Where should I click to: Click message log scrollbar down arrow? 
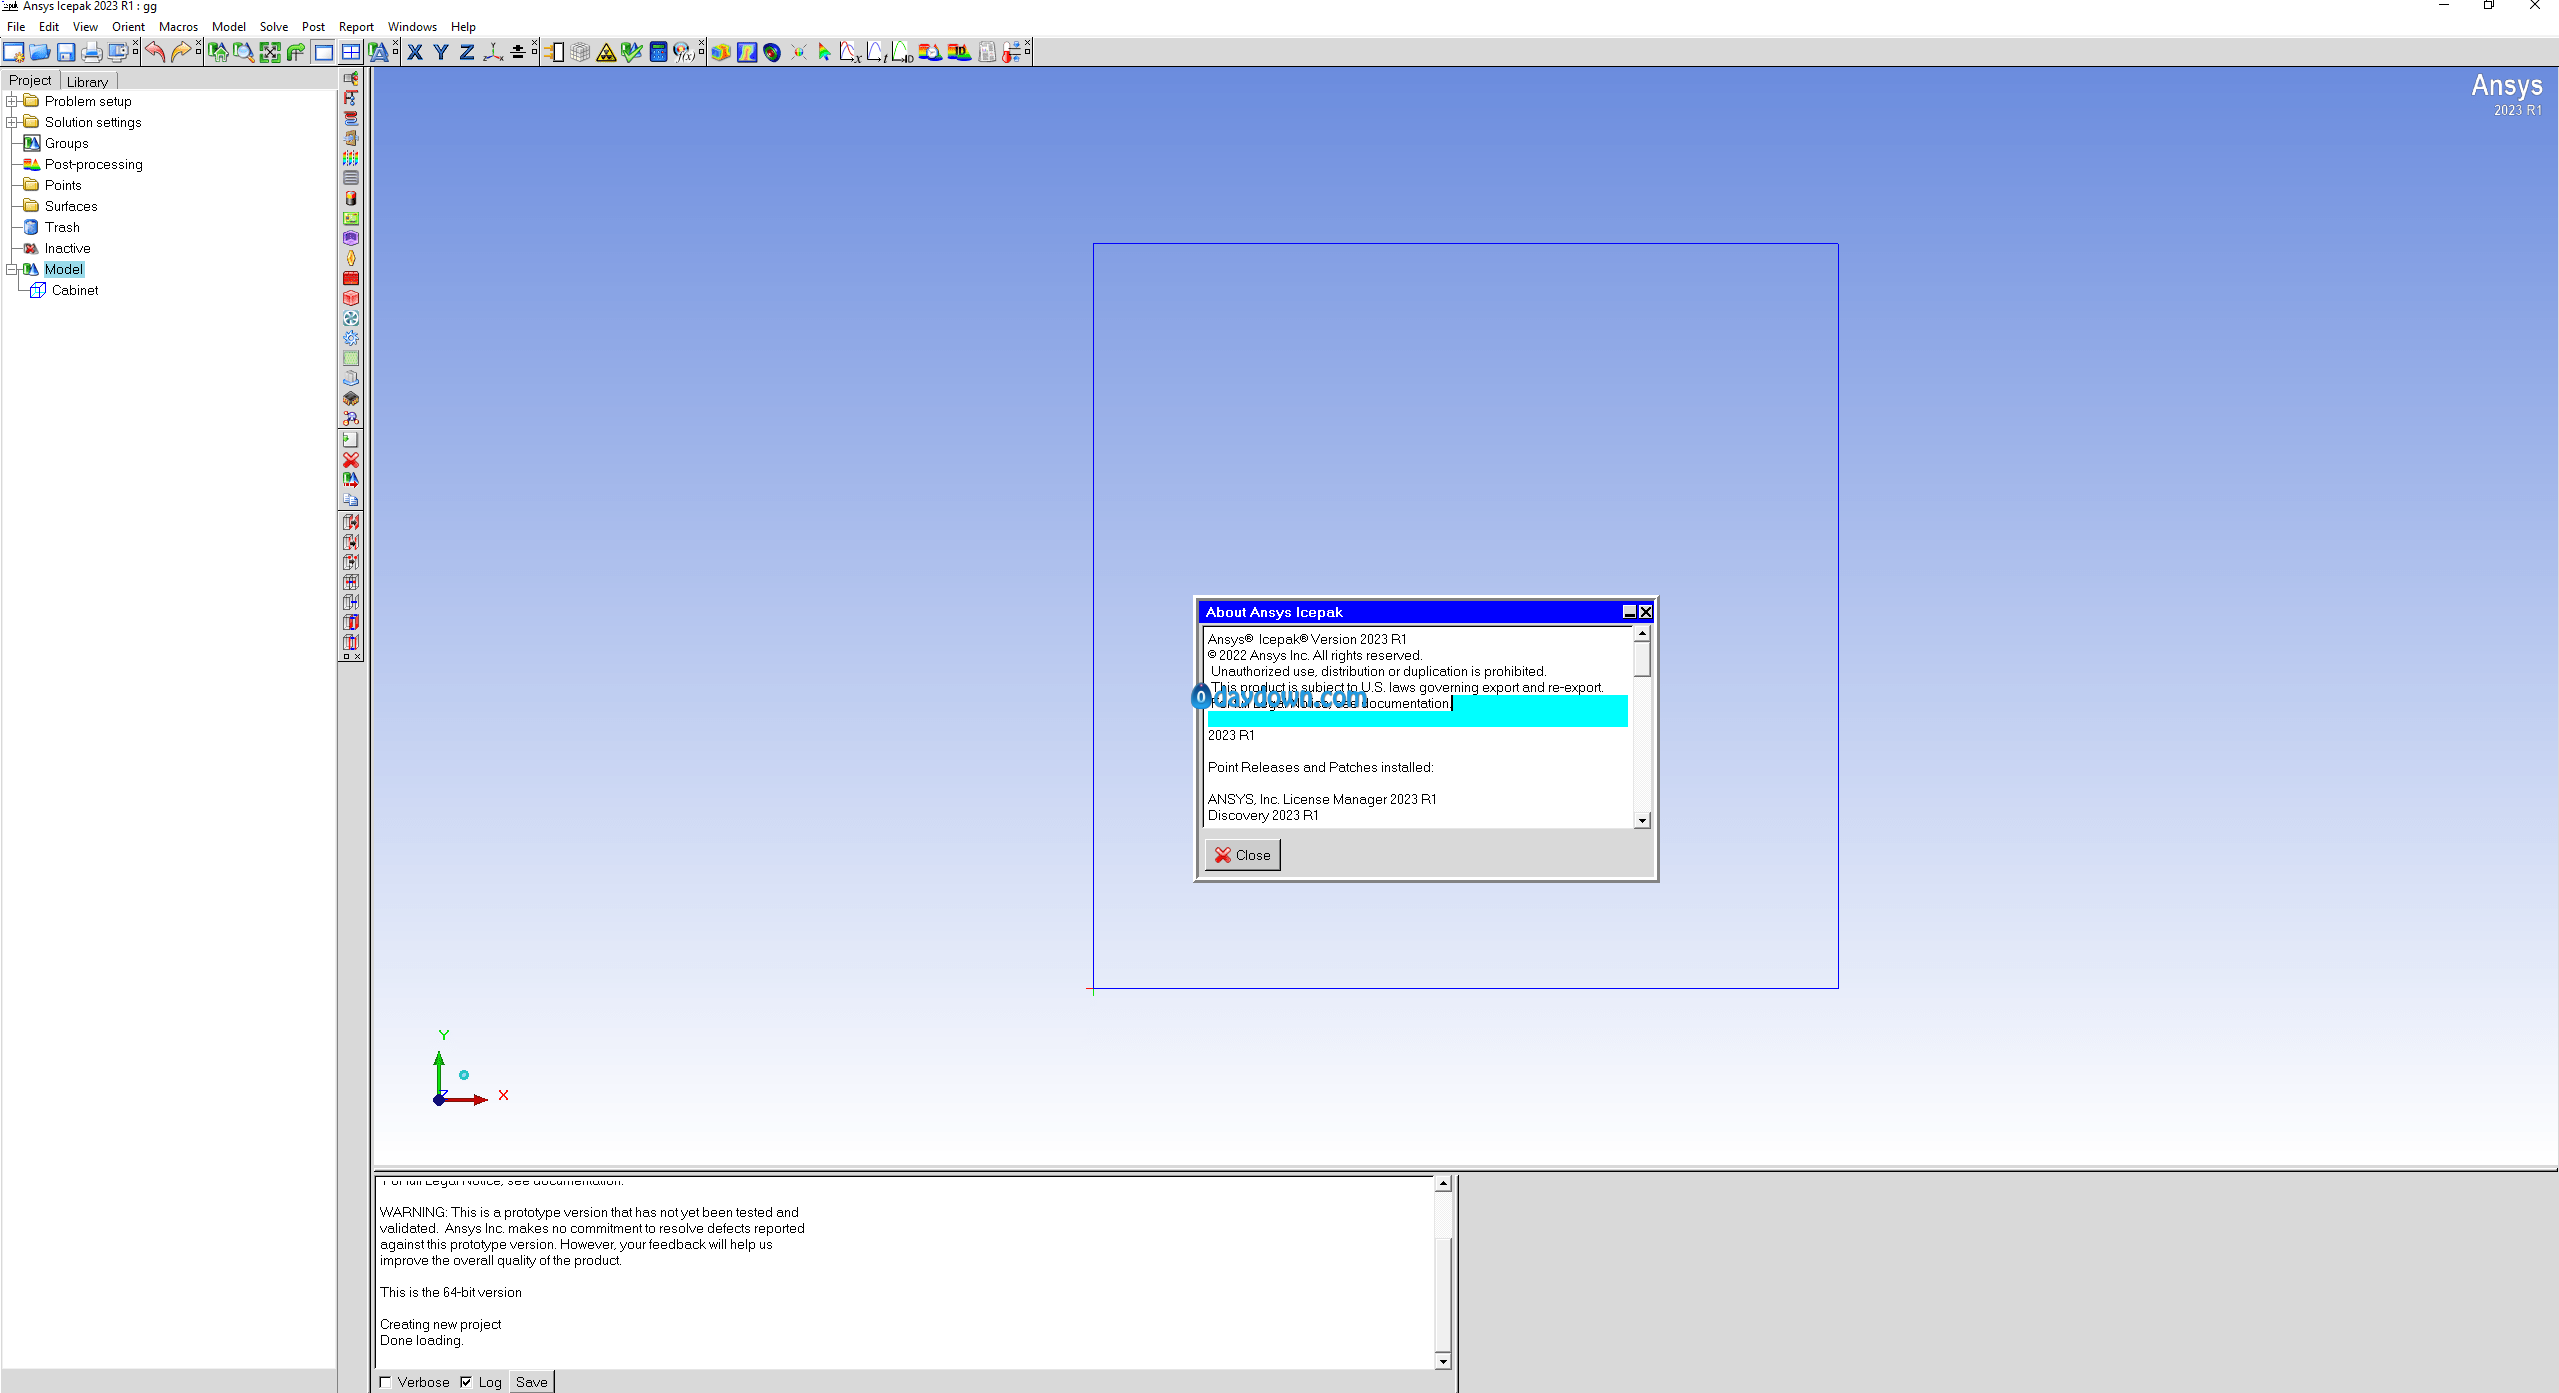tap(1443, 1361)
